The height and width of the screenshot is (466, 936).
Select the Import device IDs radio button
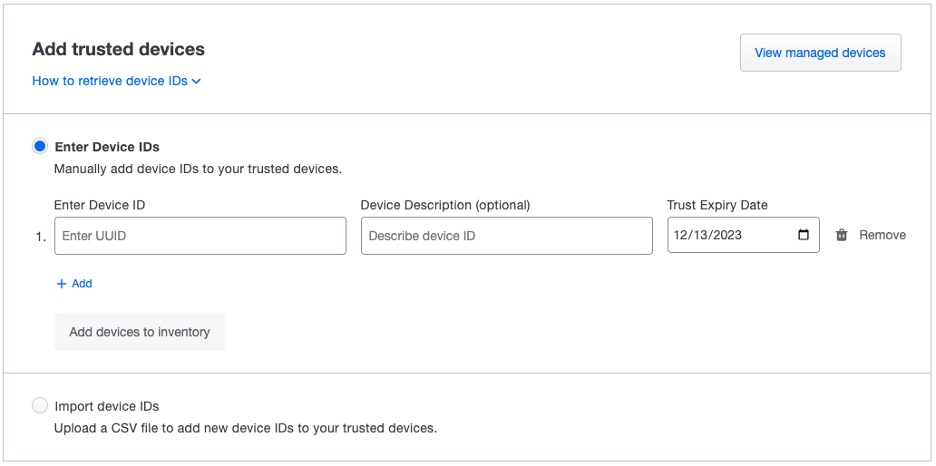[40, 406]
